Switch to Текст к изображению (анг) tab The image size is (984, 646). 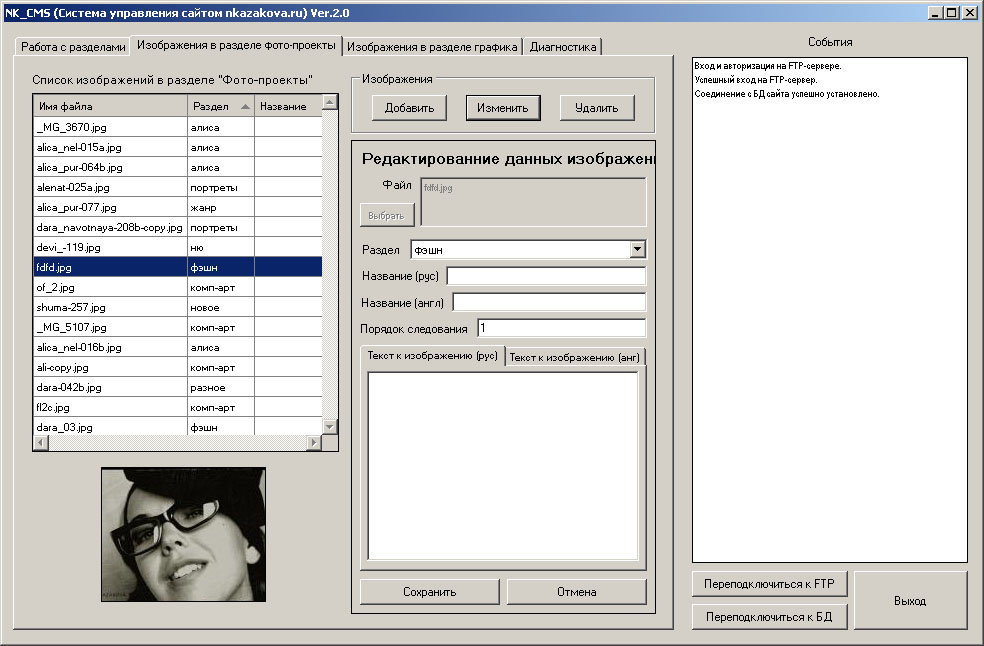[x=575, y=357]
